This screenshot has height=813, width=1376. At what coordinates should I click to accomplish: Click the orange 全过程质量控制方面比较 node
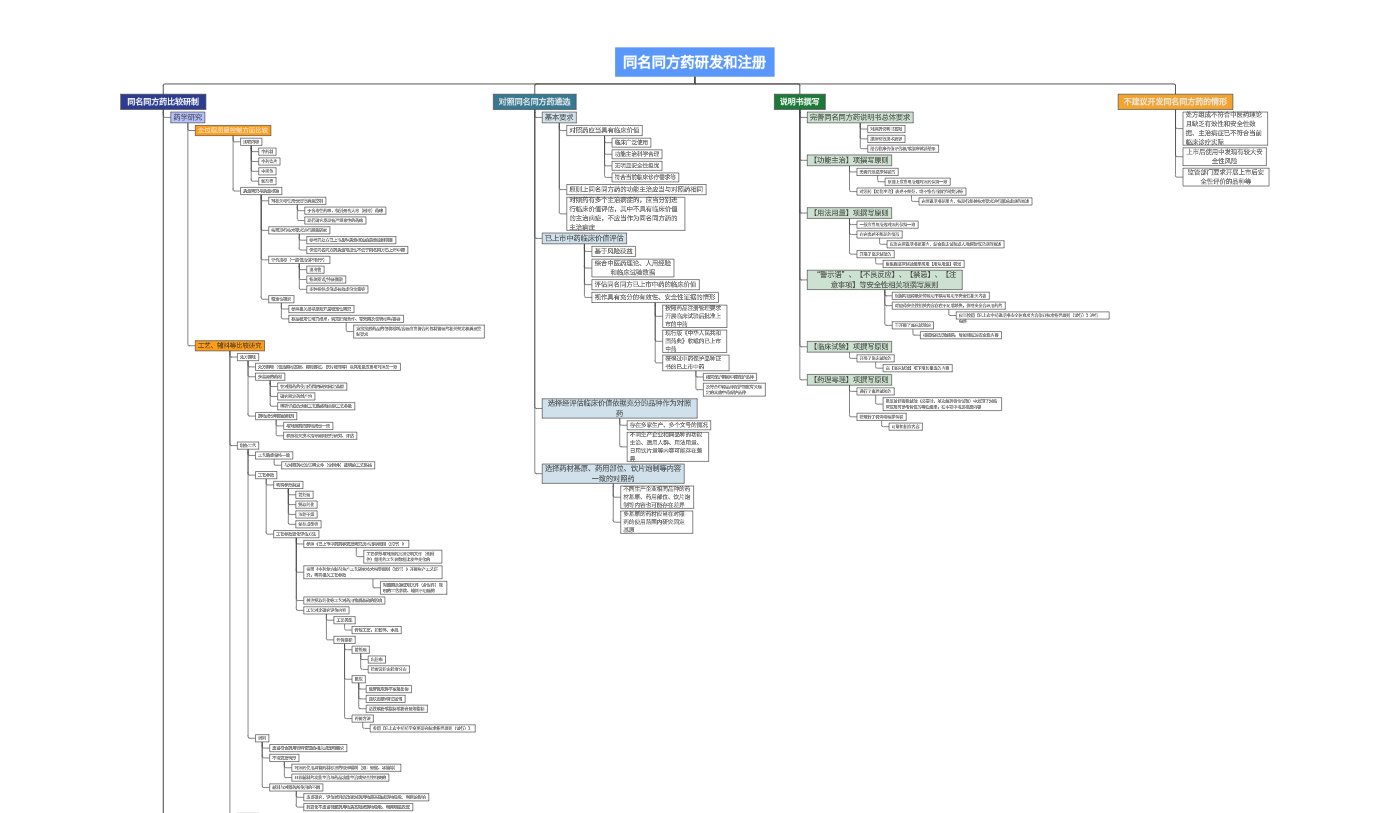pyautogui.click(x=232, y=130)
